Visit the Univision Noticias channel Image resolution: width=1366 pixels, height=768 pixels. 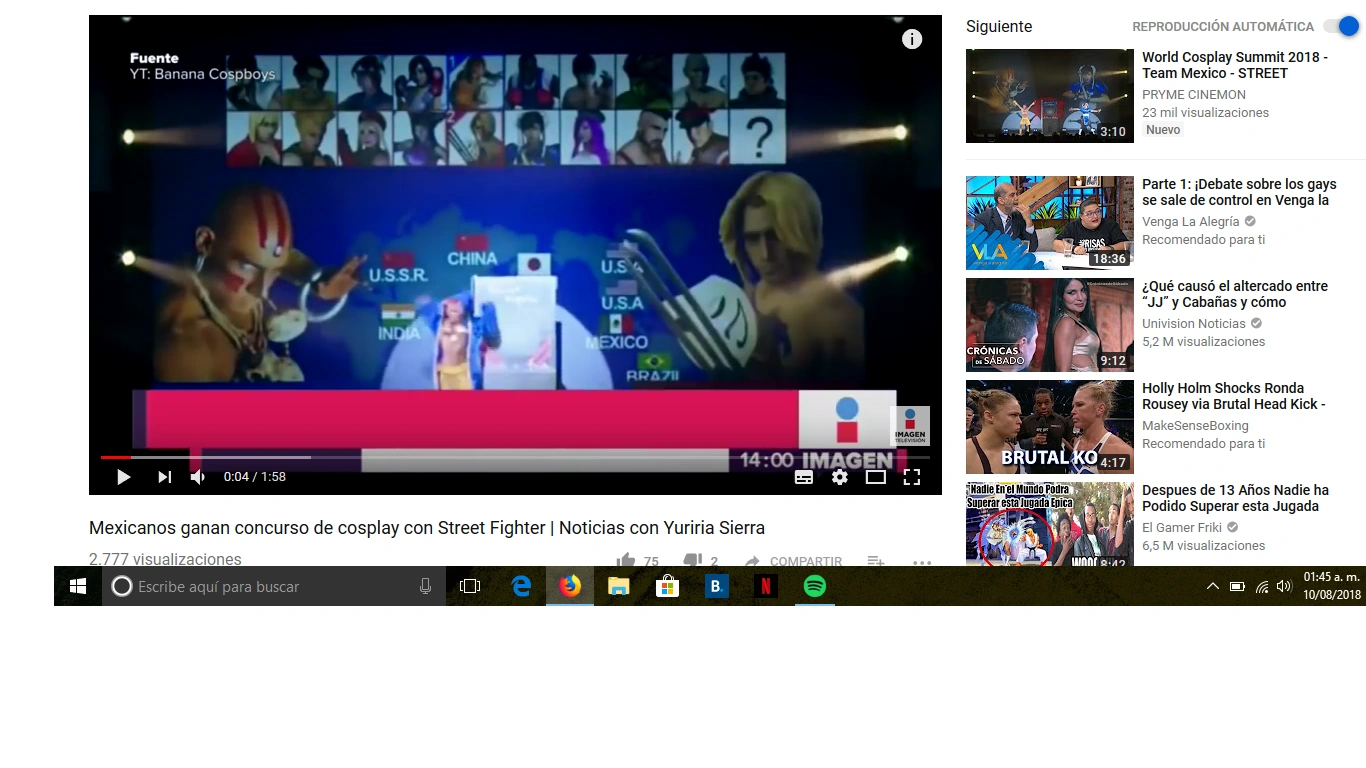click(x=1194, y=324)
